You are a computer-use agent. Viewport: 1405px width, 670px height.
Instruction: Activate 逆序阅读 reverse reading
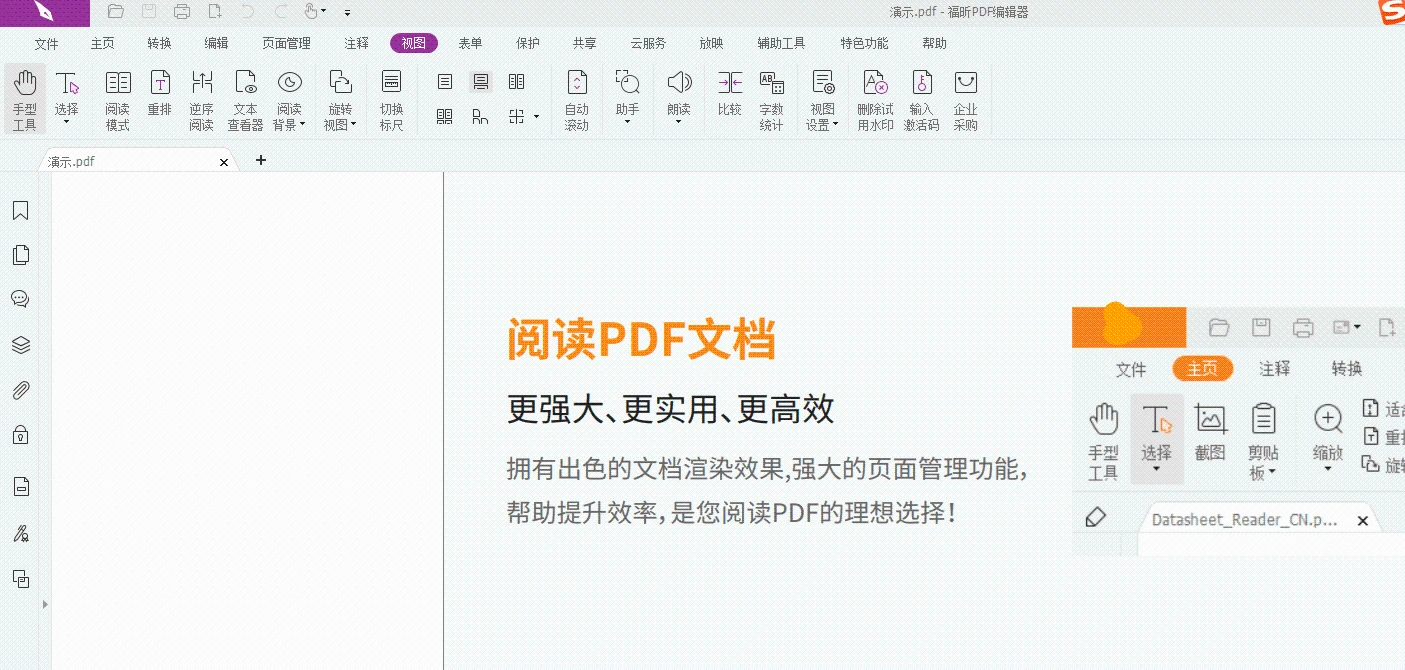[x=202, y=101]
